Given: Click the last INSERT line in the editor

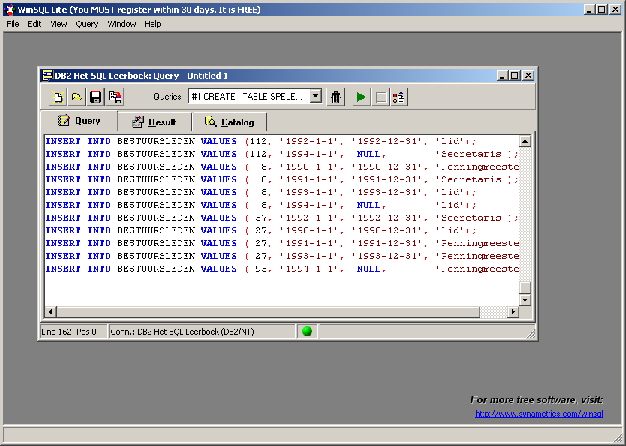Looking at the screenshot, I should click(282, 269).
